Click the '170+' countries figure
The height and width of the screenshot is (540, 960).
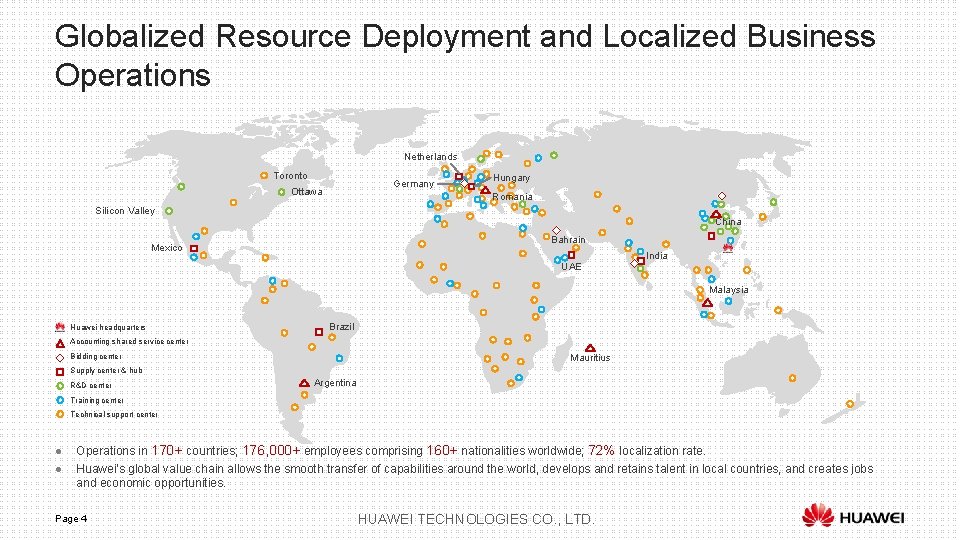click(167, 451)
